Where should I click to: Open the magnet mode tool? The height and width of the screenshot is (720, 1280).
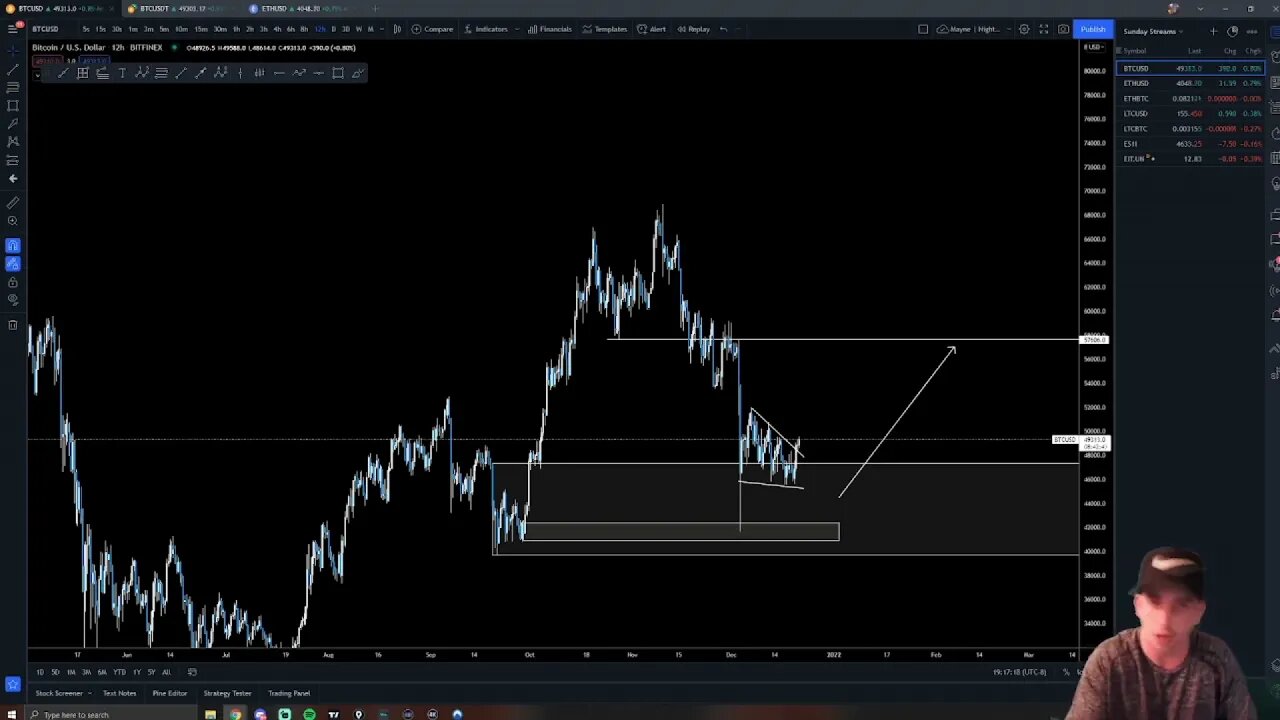(x=13, y=245)
